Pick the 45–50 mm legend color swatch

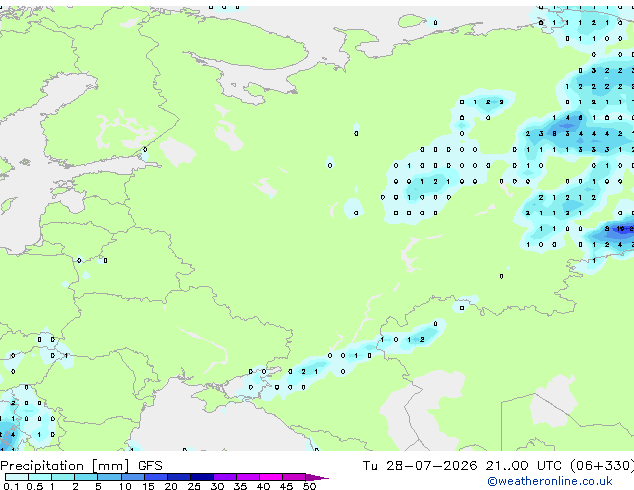pos(294,477)
